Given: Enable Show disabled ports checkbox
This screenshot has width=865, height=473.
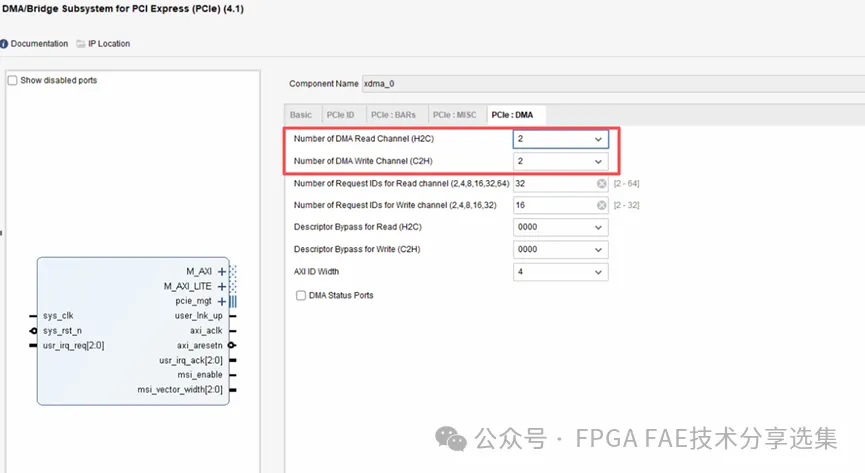Looking at the screenshot, I should pos(12,80).
